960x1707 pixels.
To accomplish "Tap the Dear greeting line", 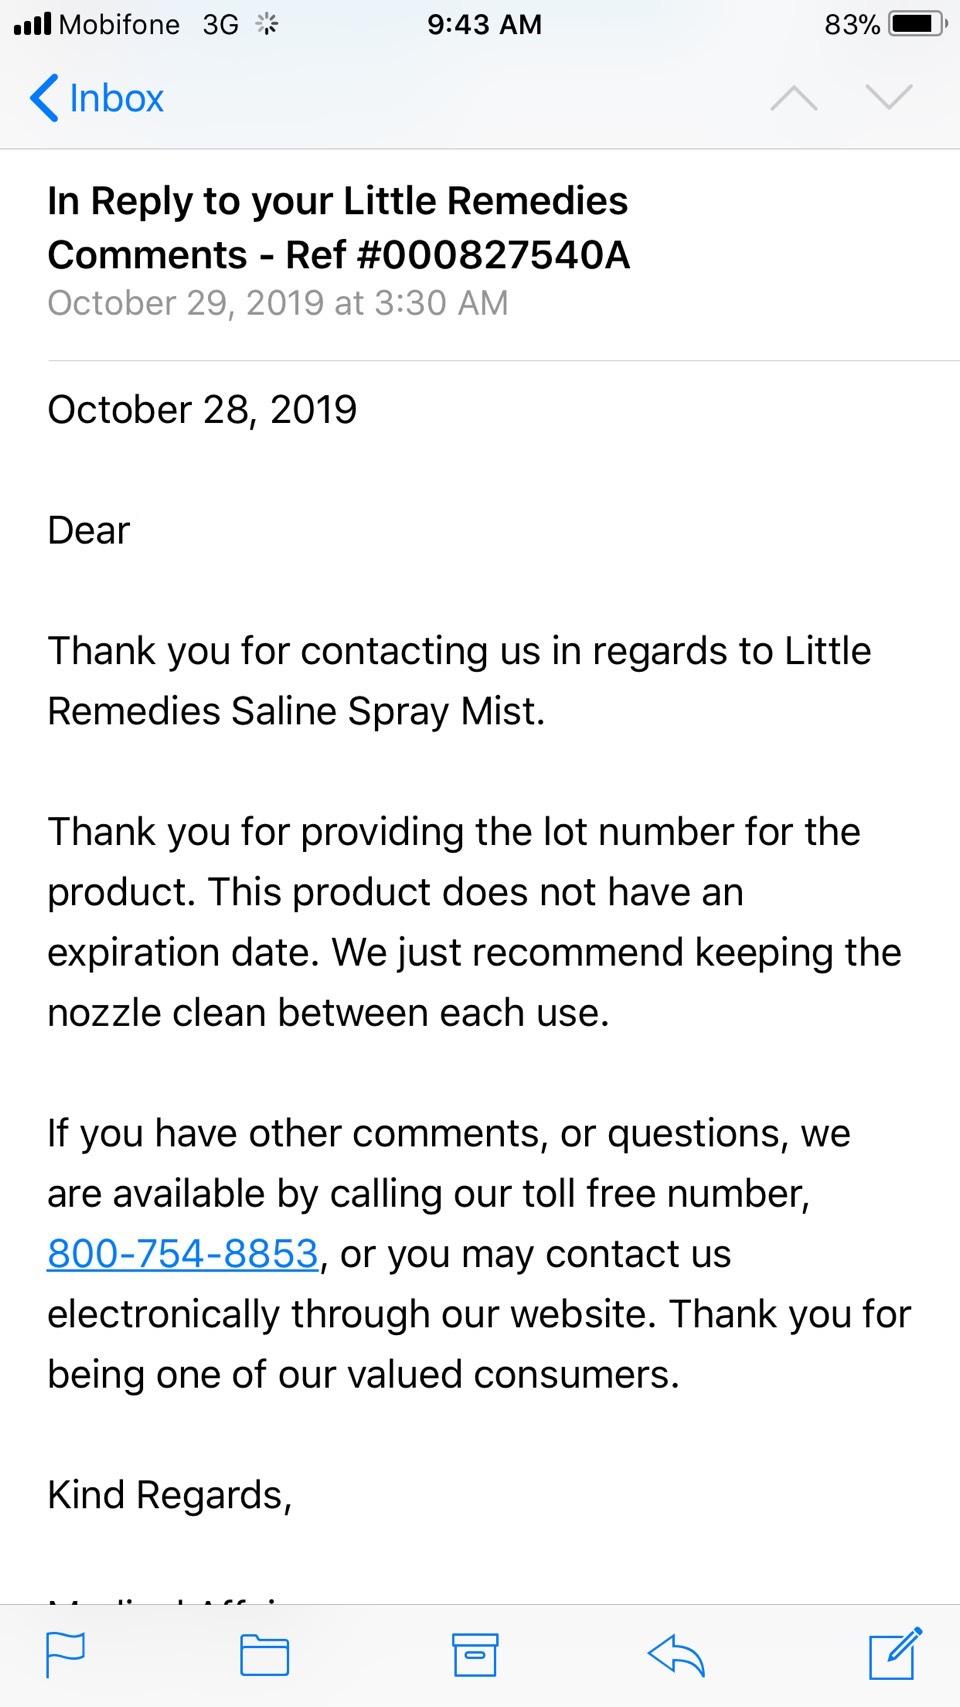I will pos(89,531).
